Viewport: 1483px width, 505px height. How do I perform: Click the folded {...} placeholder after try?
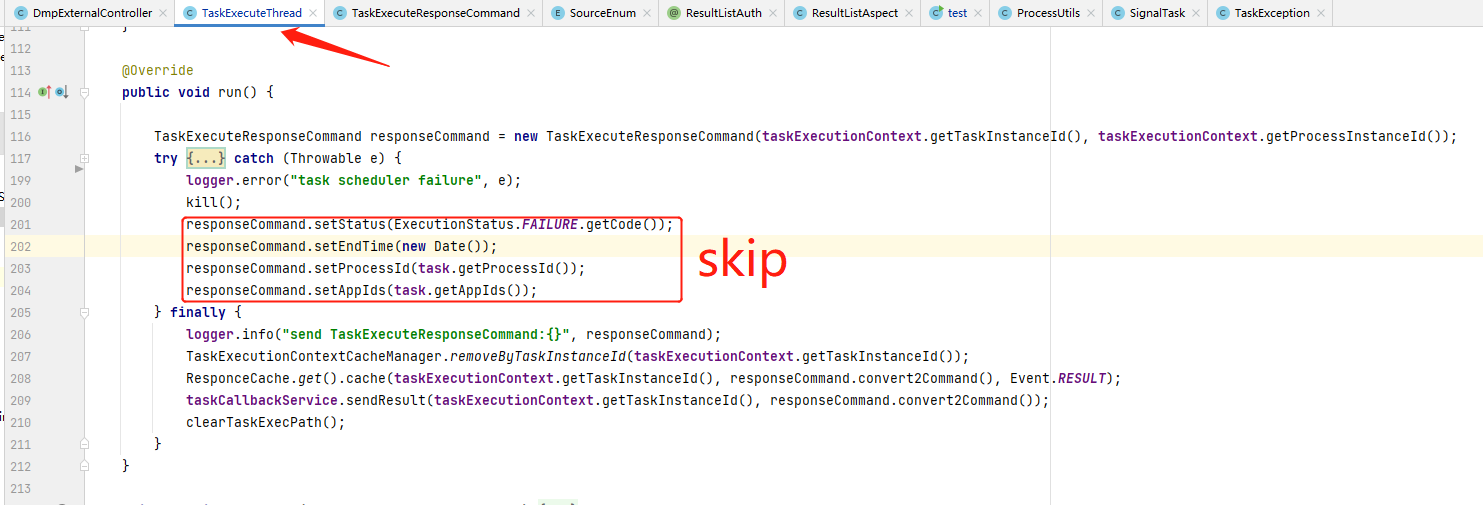pos(207,158)
